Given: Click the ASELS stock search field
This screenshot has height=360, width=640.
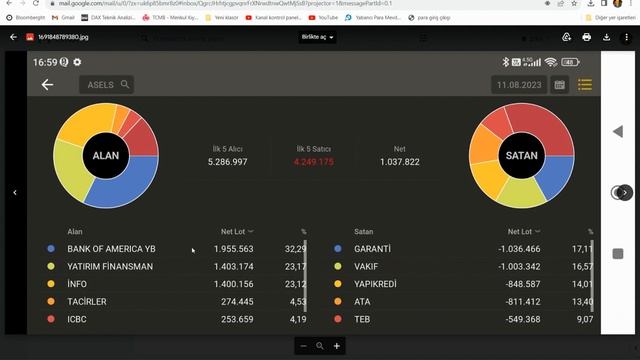Looking at the screenshot, I should click(x=107, y=84).
